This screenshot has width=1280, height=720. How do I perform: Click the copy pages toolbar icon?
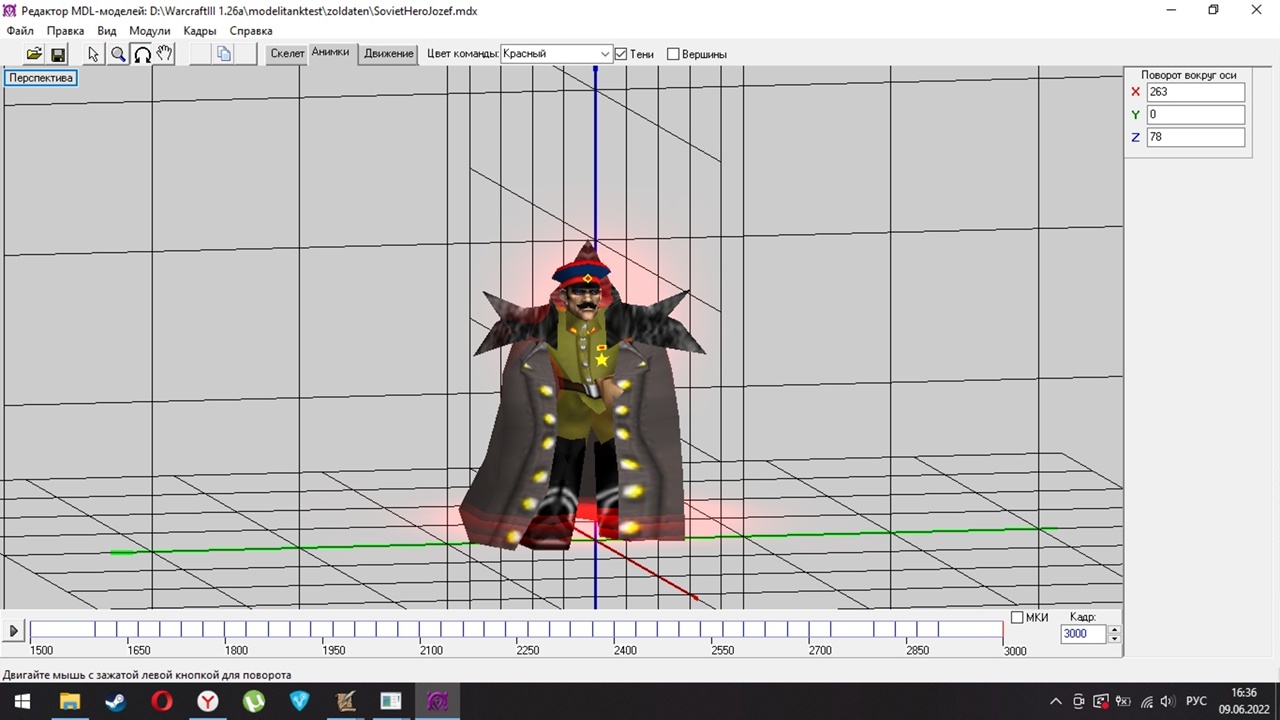point(224,54)
